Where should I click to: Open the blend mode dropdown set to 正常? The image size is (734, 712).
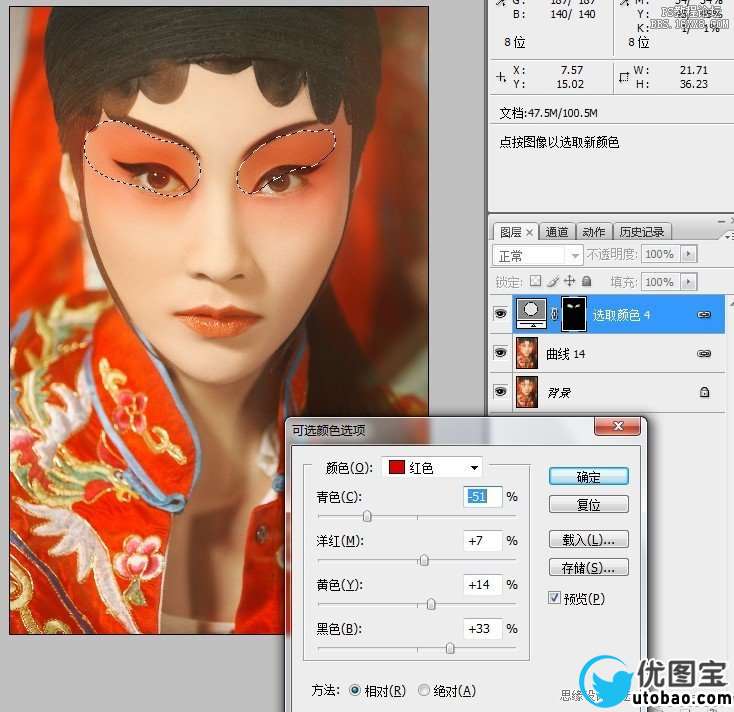[537, 255]
